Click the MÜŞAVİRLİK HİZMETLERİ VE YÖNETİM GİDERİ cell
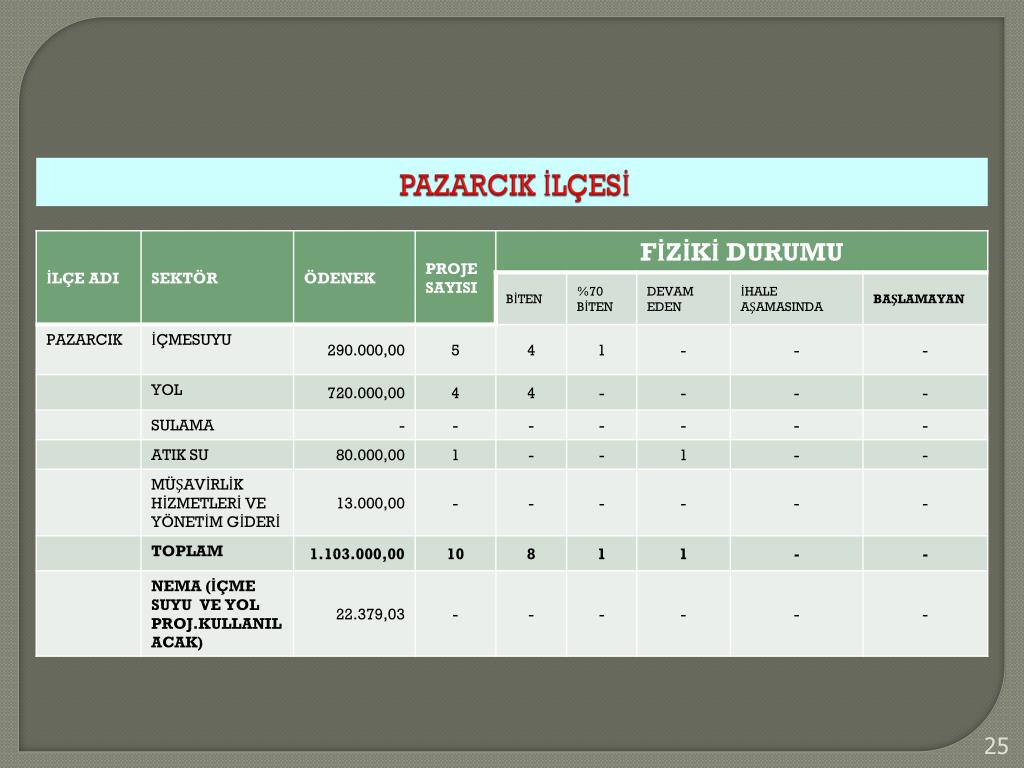Viewport: 1024px width, 768px height. (216, 503)
